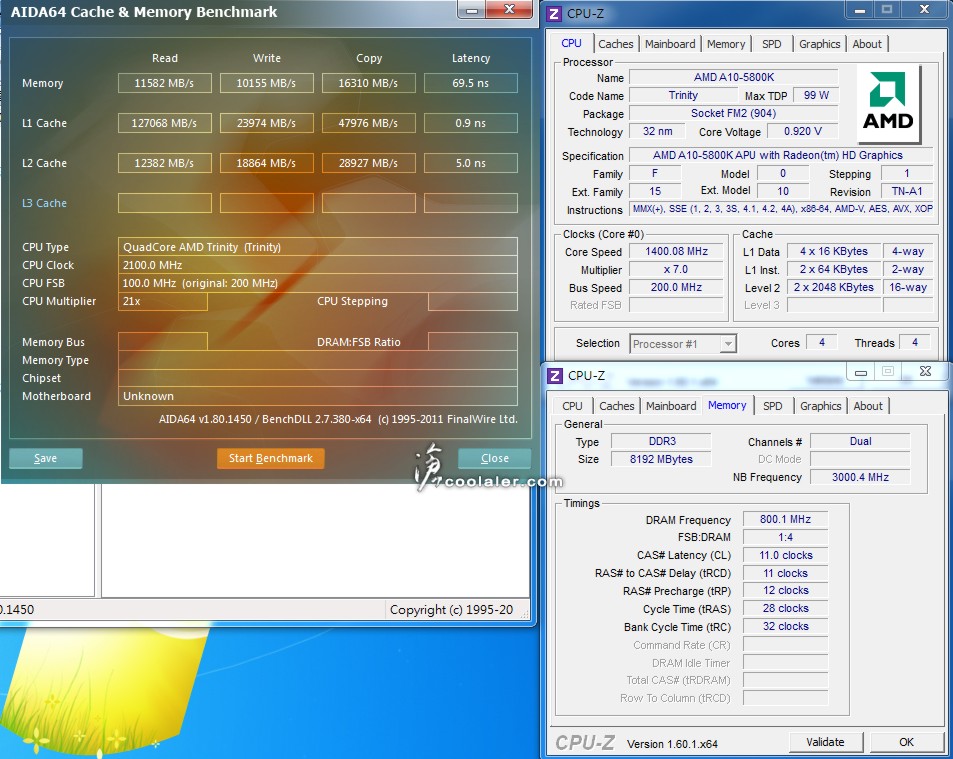This screenshot has width=953, height=759.
Task: Open About tab in upper CPU-Z window
Action: tap(867, 44)
